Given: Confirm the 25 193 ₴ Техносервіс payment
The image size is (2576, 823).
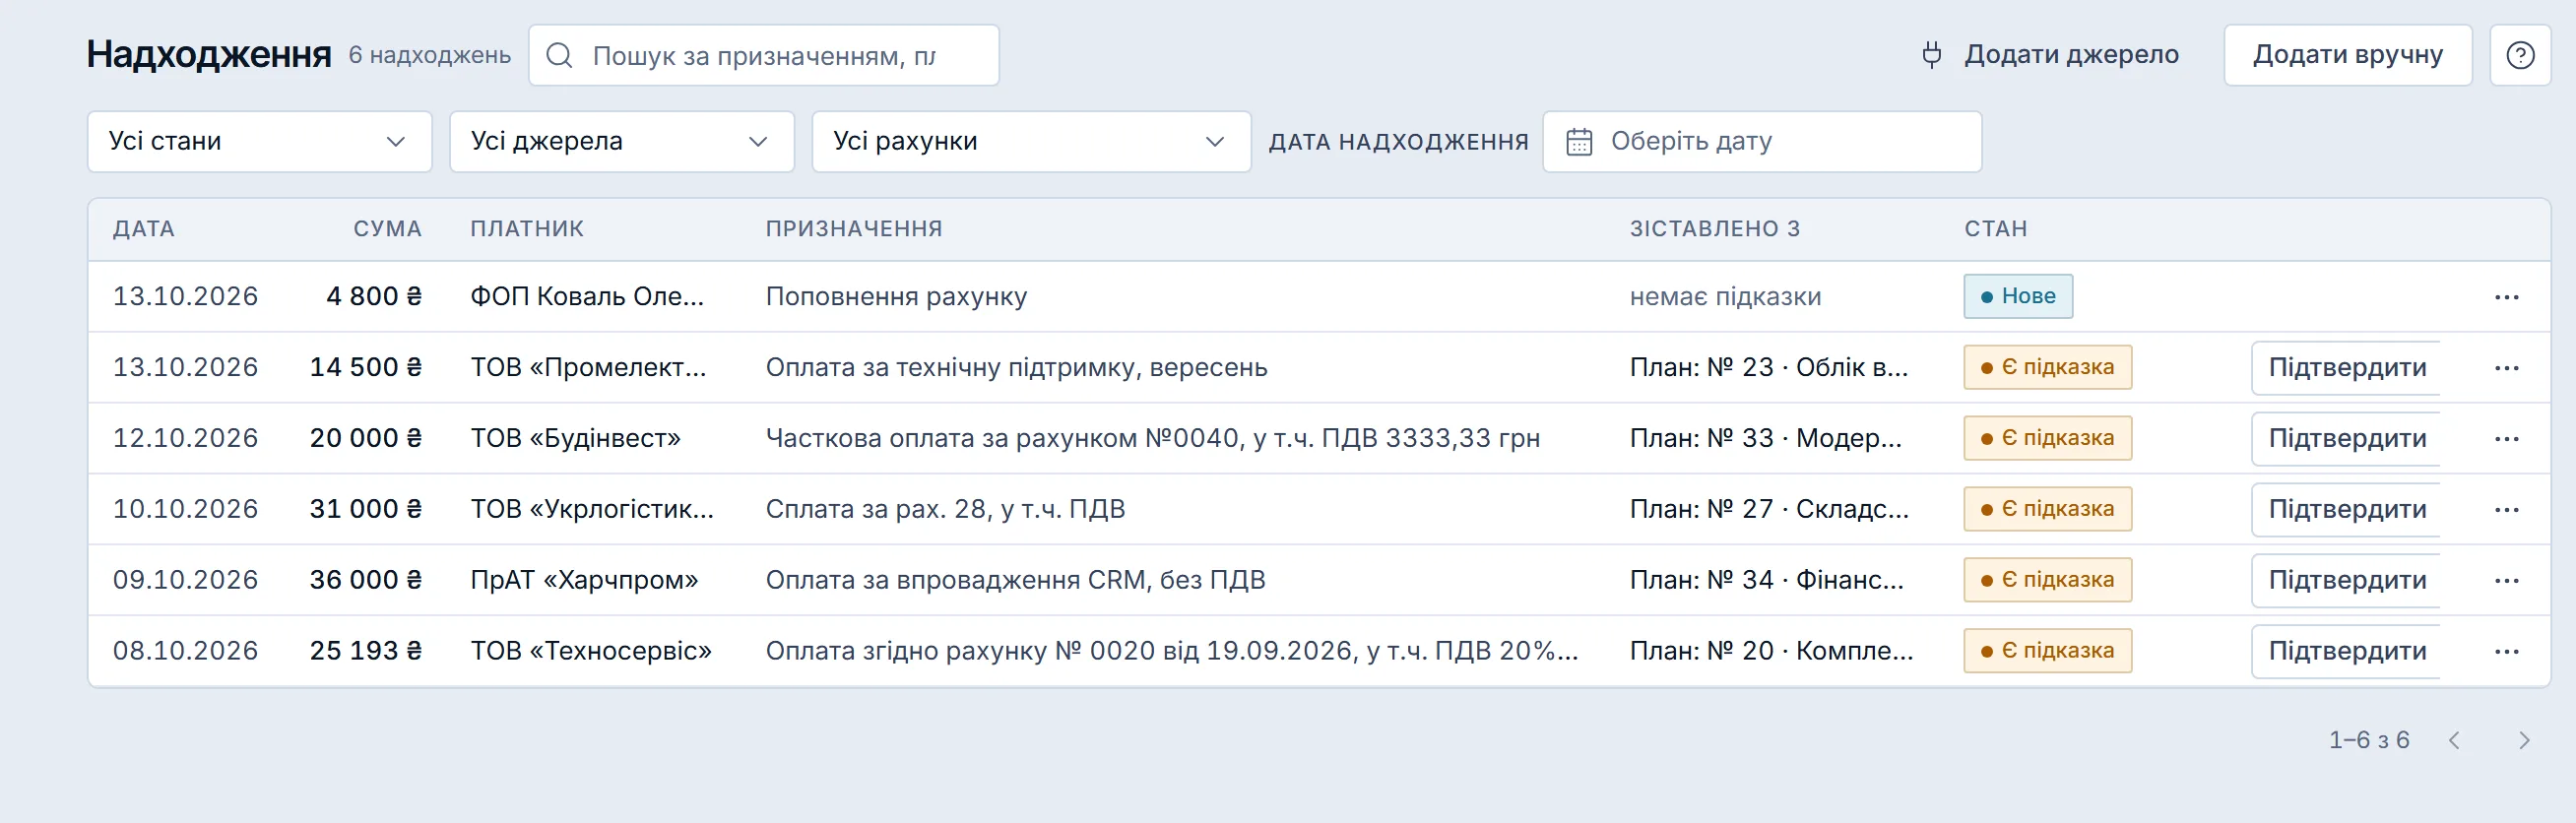Looking at the screenshot, I should point(2346,652).
